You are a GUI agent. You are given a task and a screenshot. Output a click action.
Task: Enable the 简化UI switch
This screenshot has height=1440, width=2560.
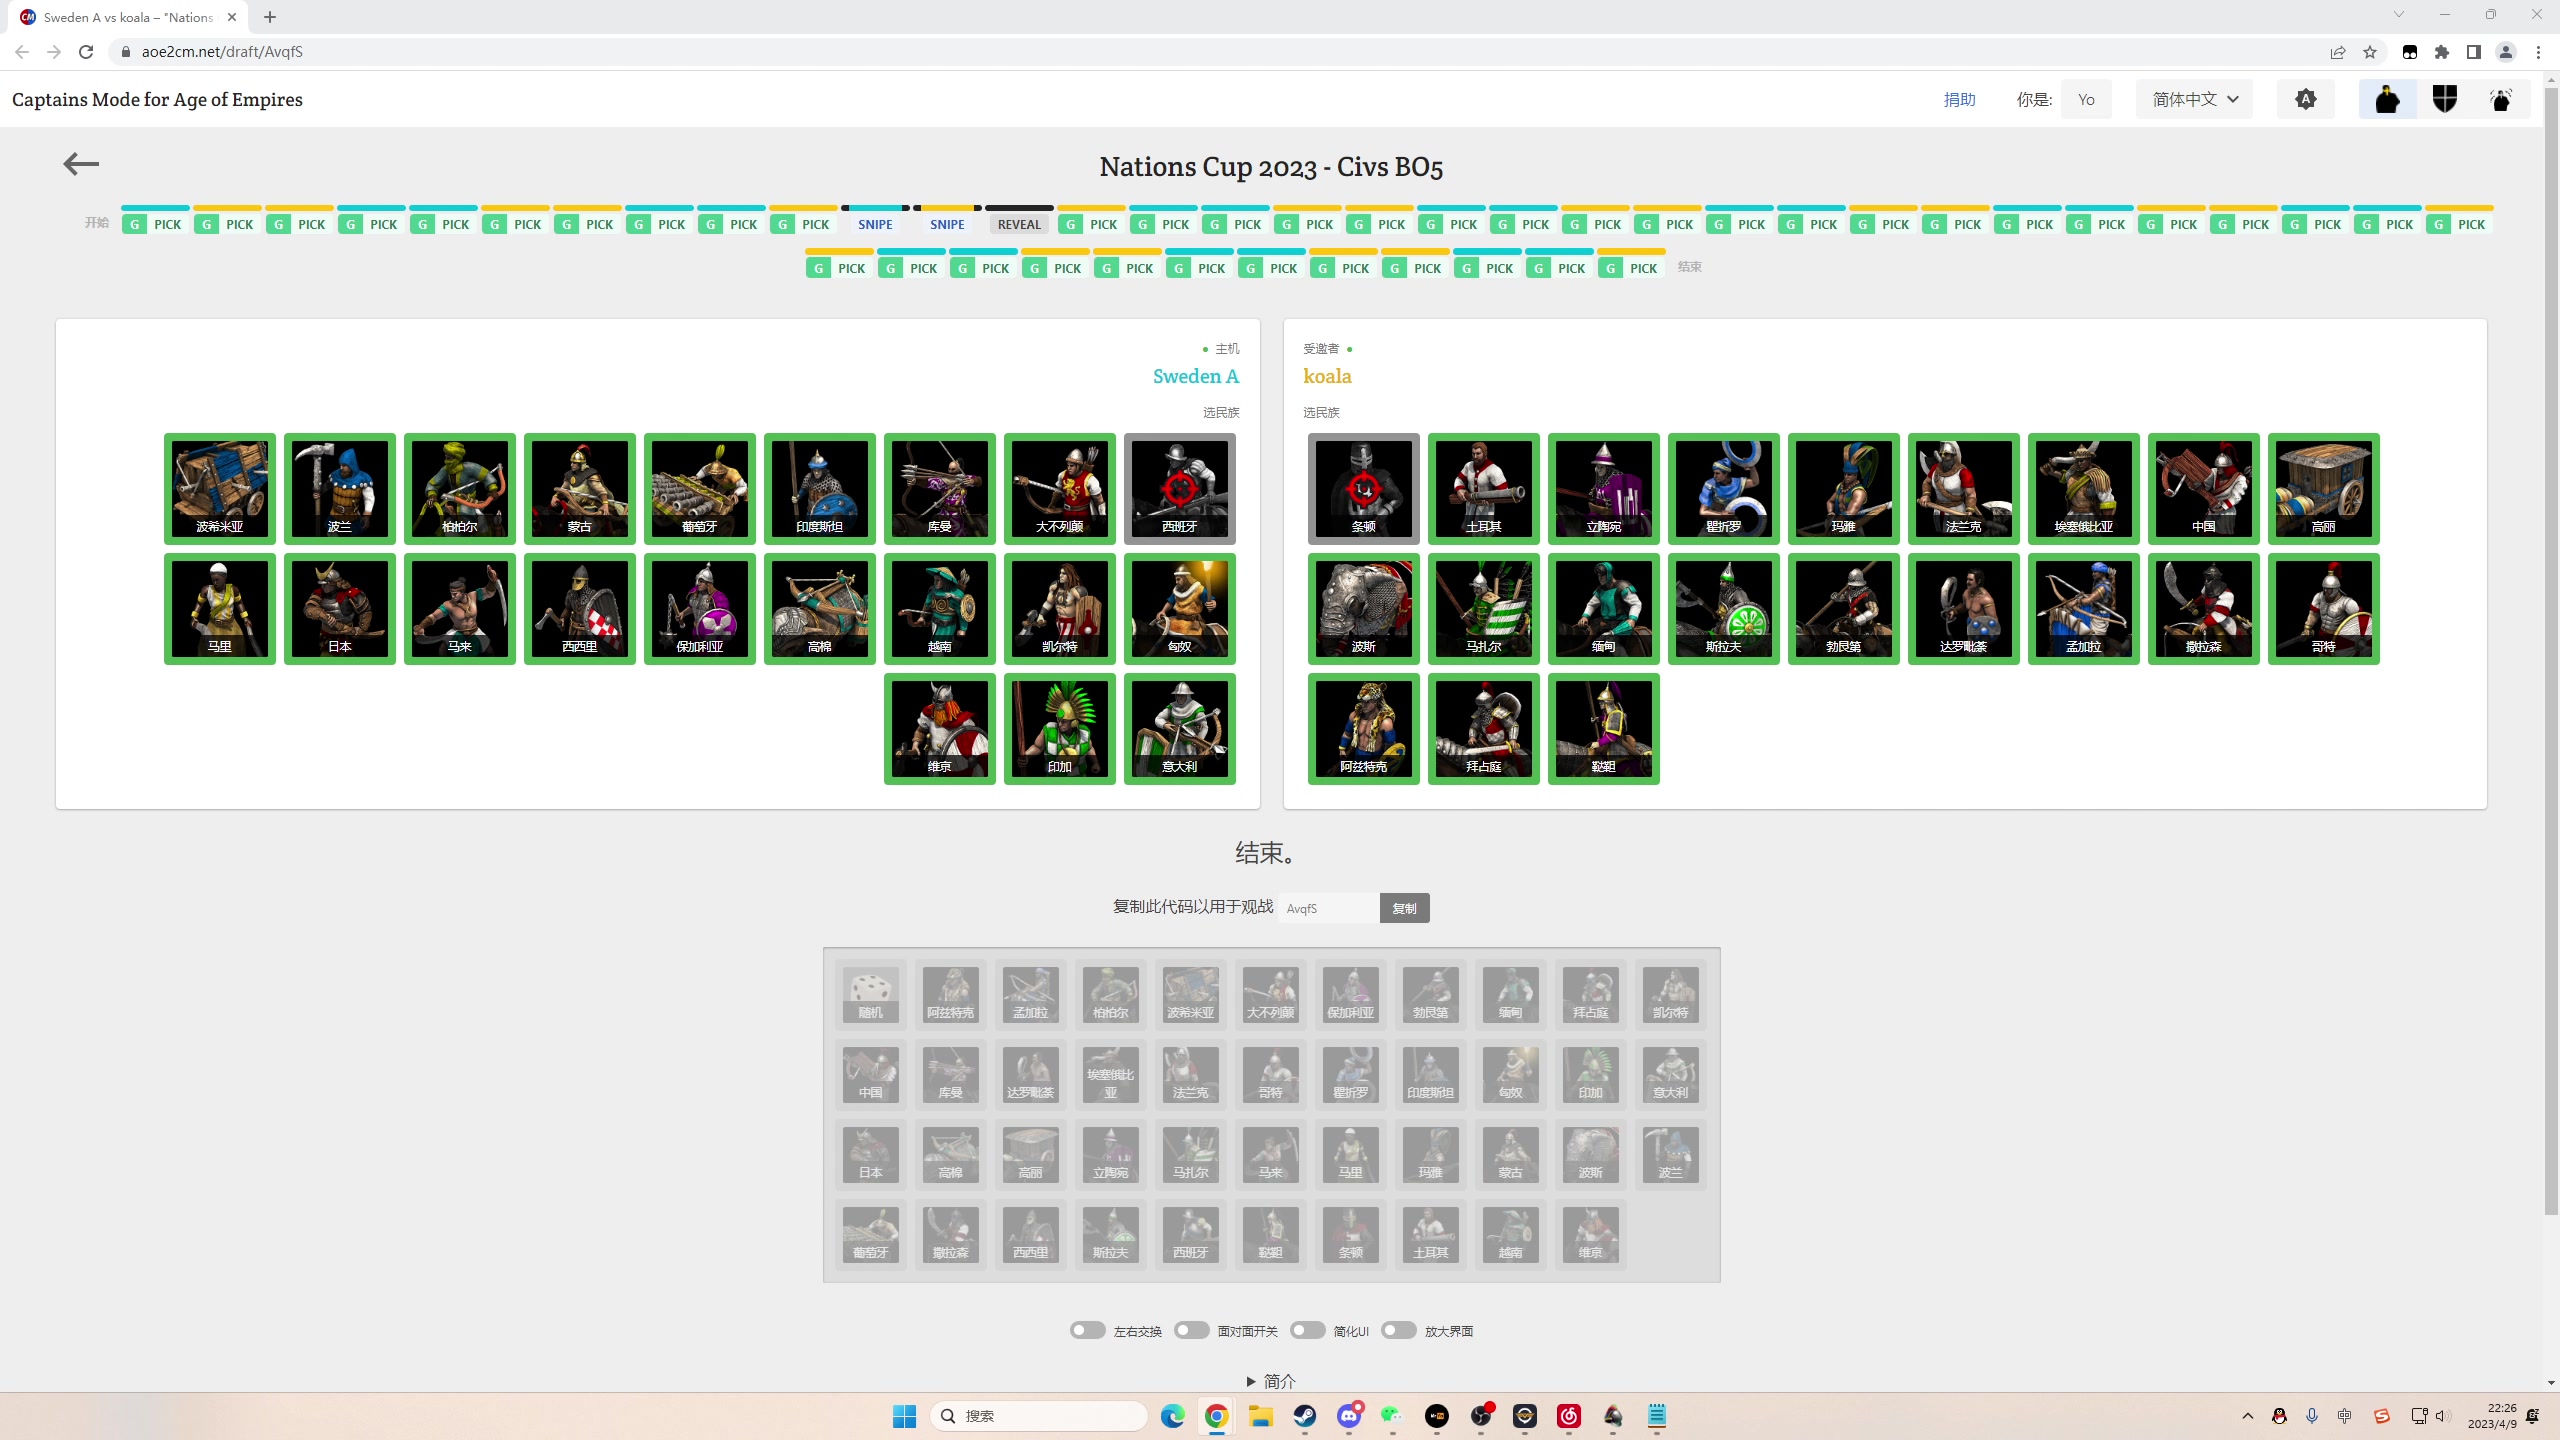(x=1307, y=1330)
